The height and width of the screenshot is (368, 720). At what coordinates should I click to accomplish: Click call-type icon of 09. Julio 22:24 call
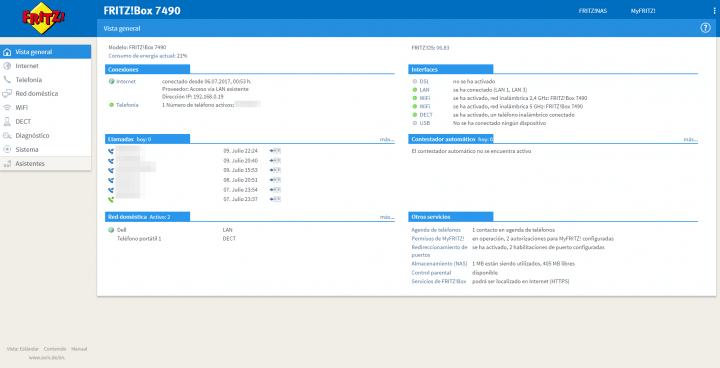point(111,151)
